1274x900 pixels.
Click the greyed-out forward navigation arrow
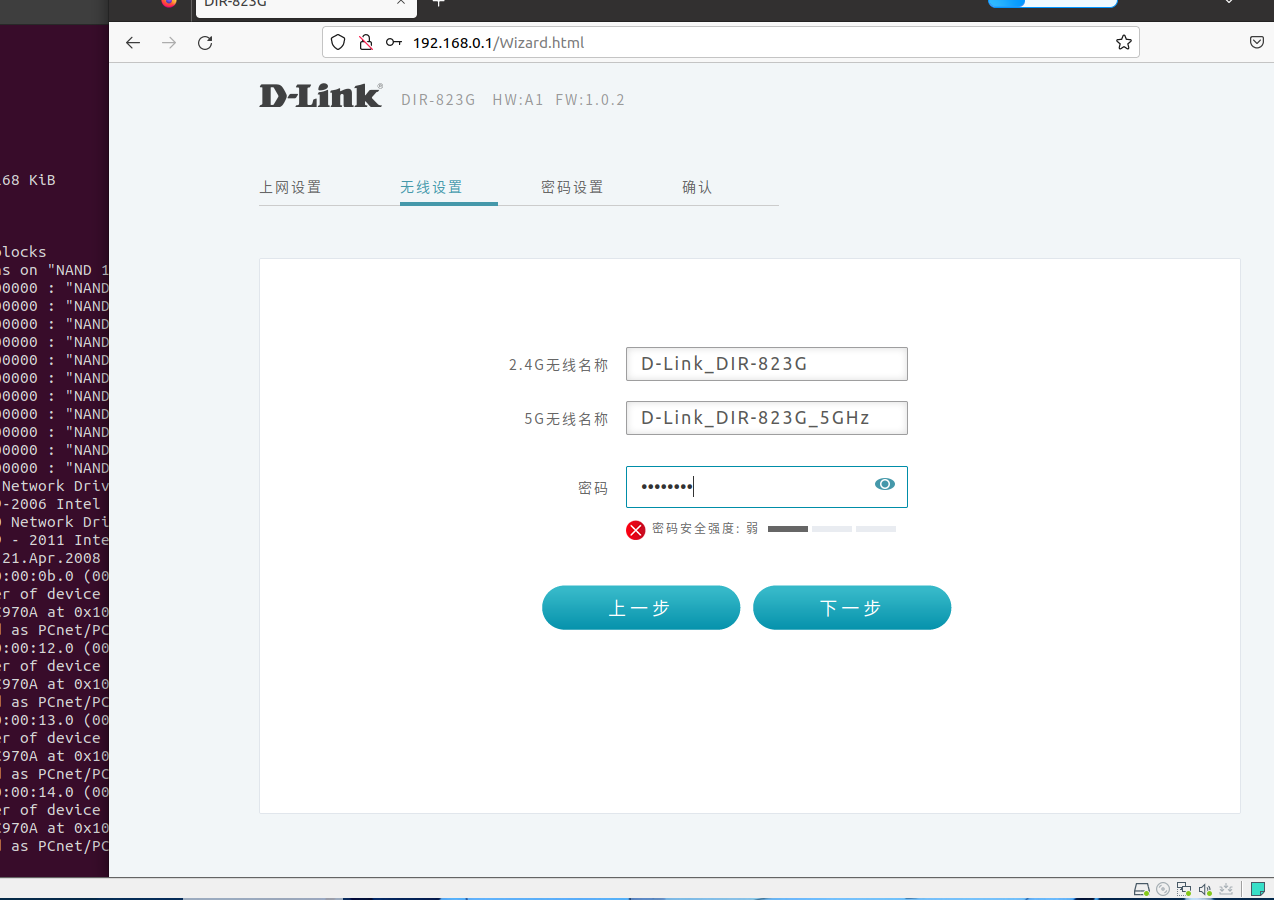(x=169, y=43)
